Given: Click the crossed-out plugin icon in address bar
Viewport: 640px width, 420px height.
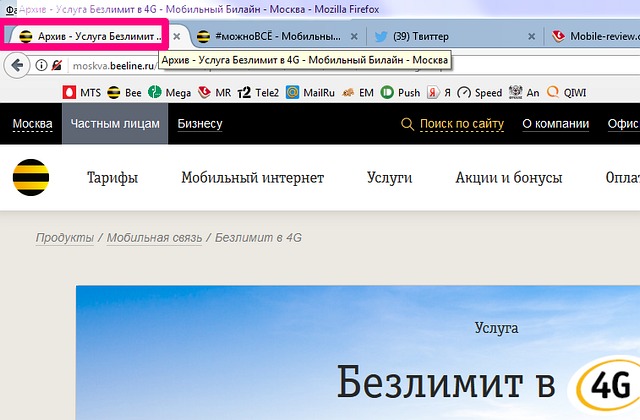Looking at the screenshot, I should pos(56,65).
